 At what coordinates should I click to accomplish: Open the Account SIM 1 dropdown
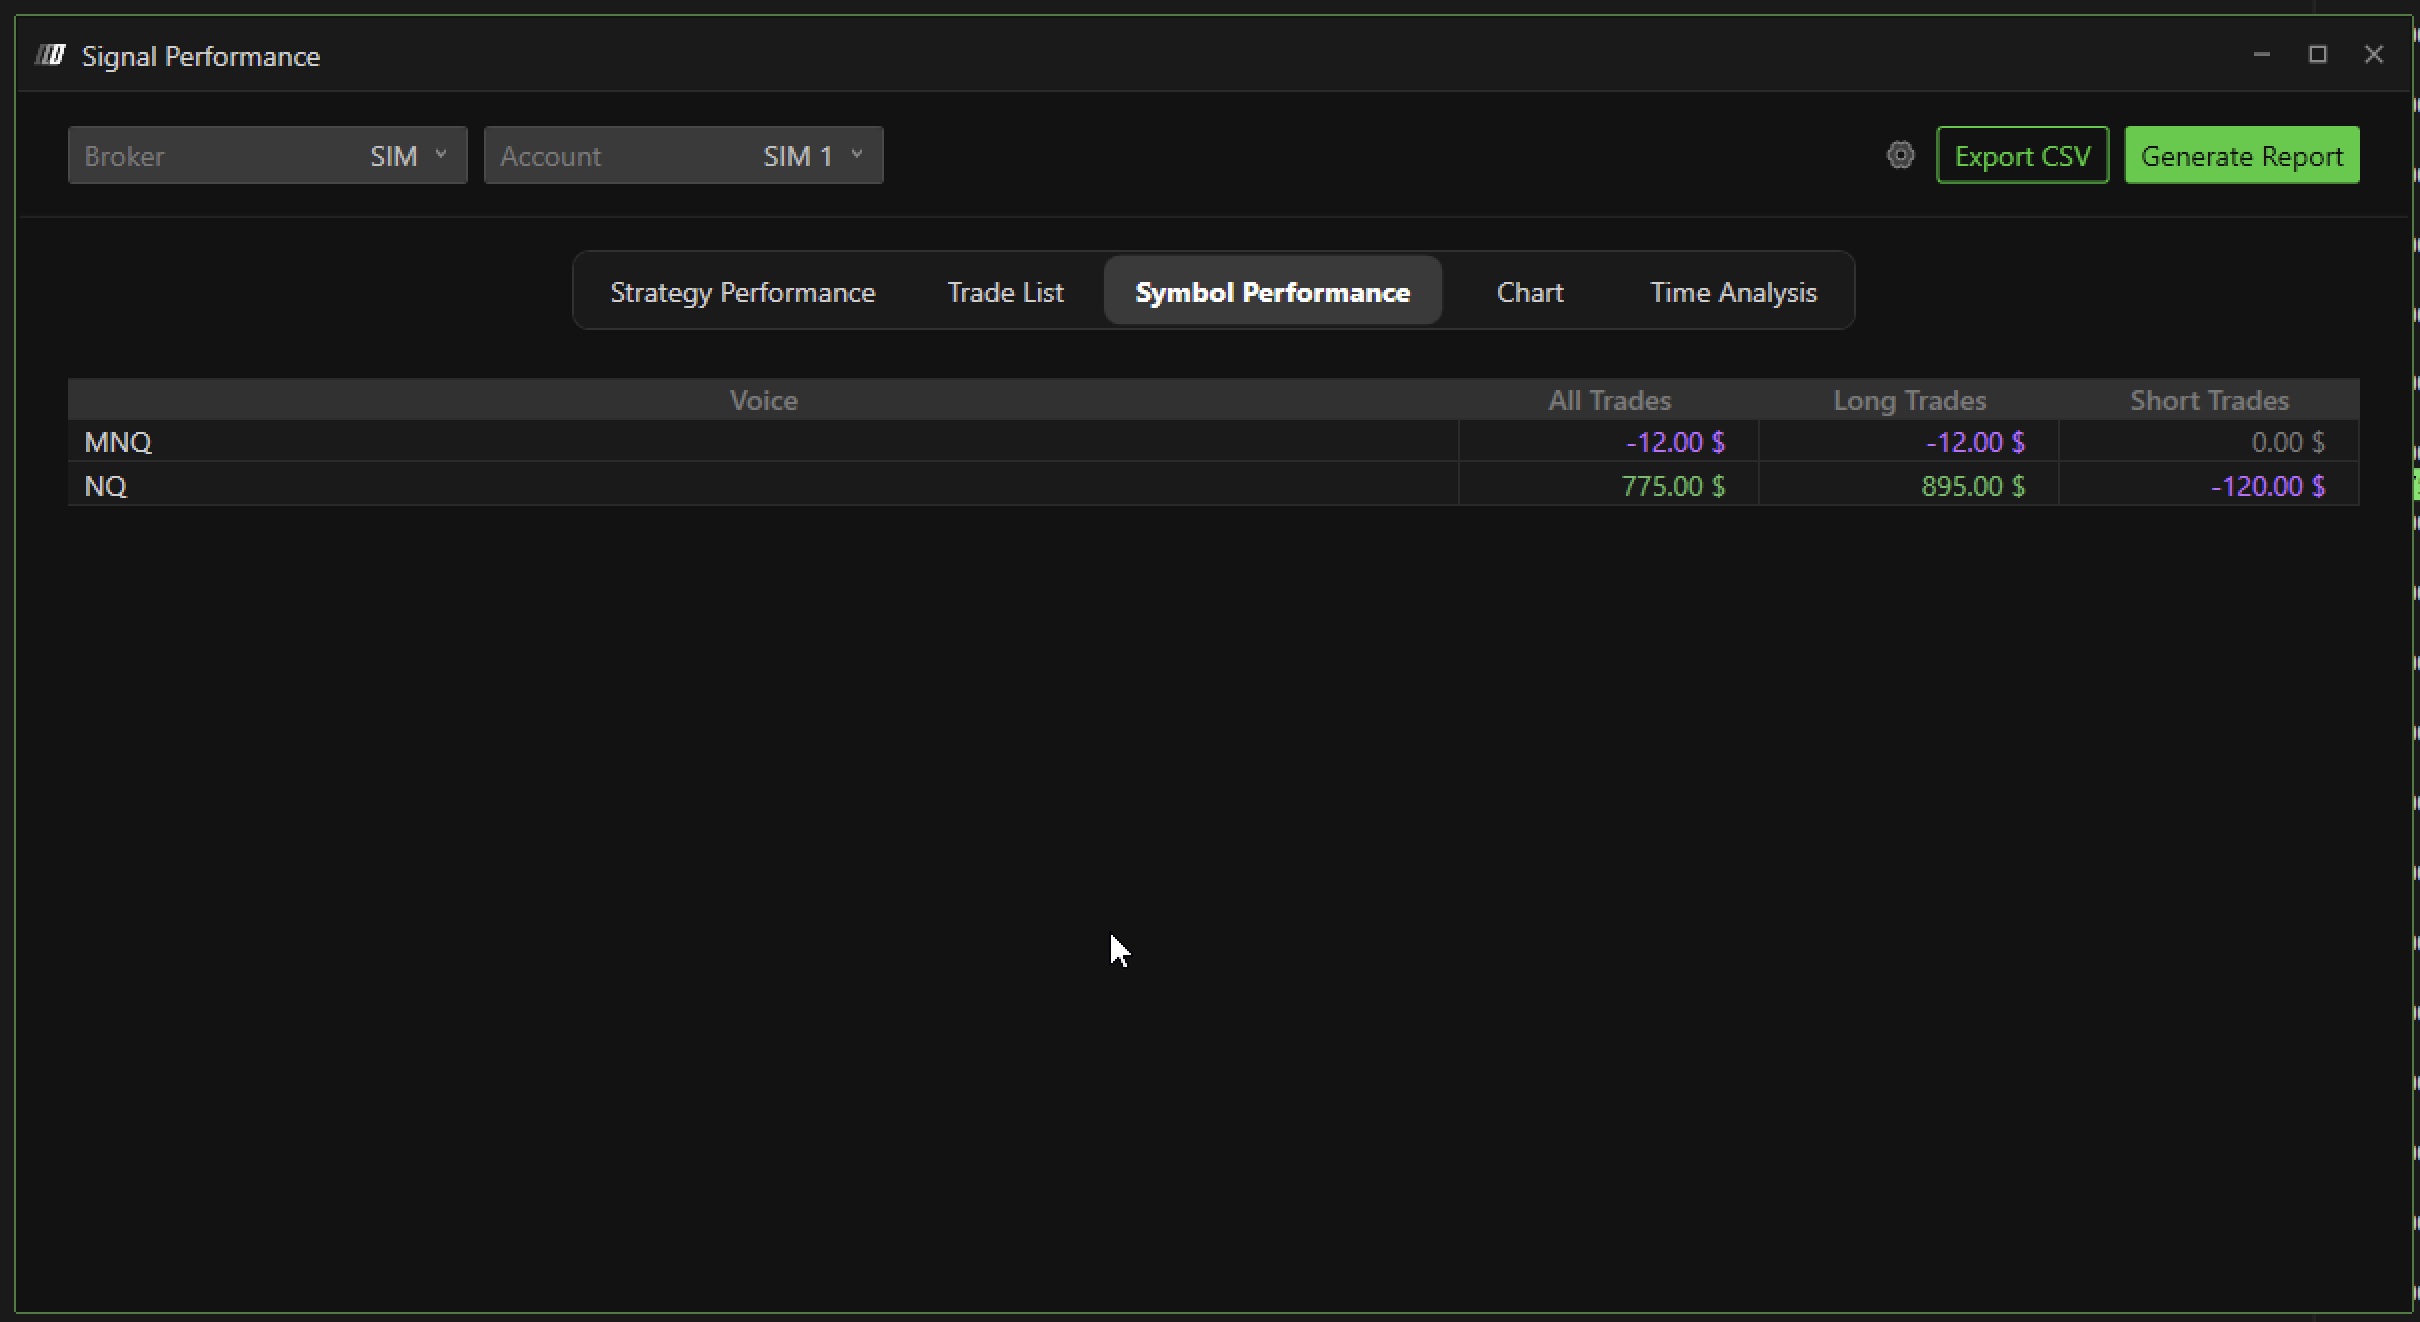(x=683, y=155)
